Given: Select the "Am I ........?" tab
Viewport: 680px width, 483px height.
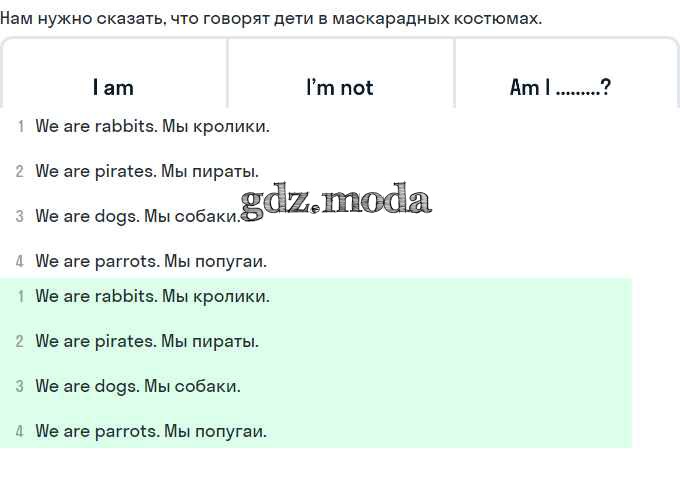Looking at the screenshot, I should coord(560,87).
